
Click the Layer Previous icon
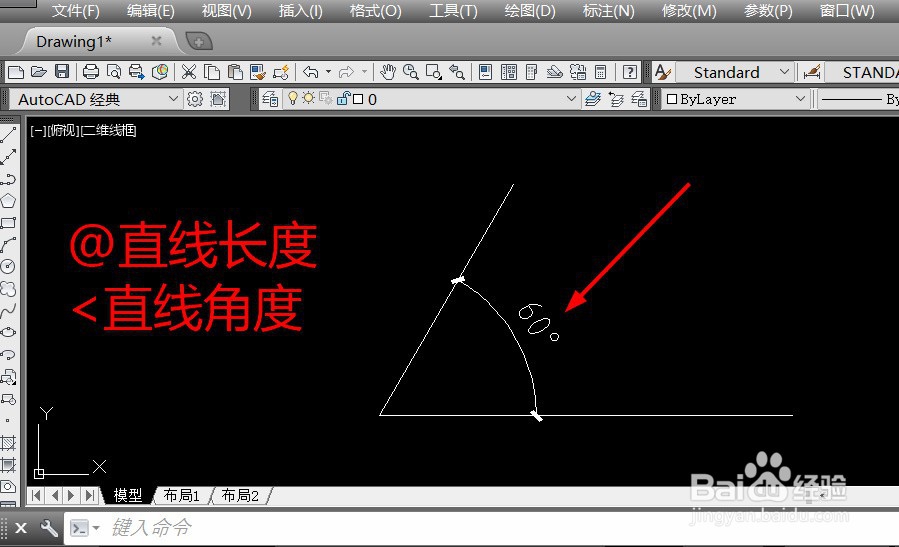point(616,99)
